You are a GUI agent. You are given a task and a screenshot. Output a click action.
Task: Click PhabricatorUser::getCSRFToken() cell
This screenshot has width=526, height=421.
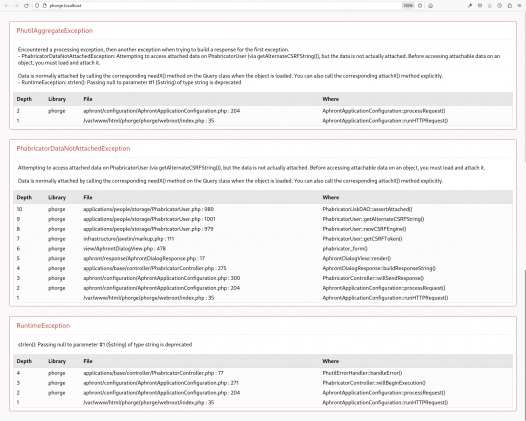coord(362,239)
